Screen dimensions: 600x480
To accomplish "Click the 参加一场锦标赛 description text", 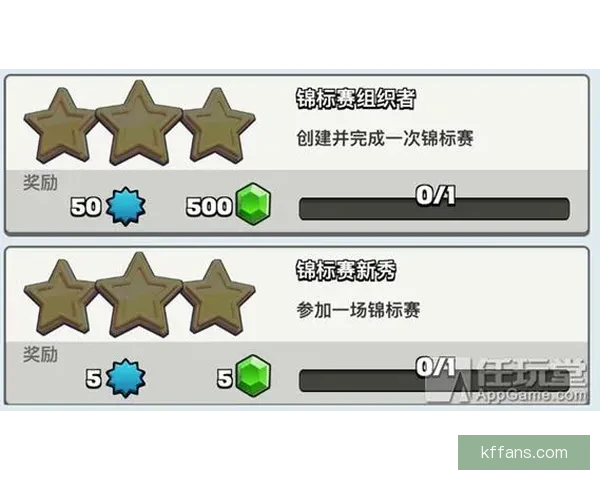I will (x=358, y=310).
